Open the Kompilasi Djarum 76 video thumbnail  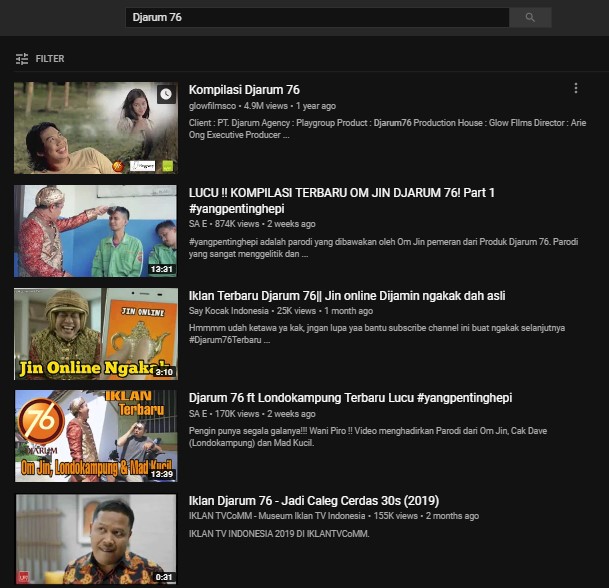pyautogui.click(x=96, y=128)
